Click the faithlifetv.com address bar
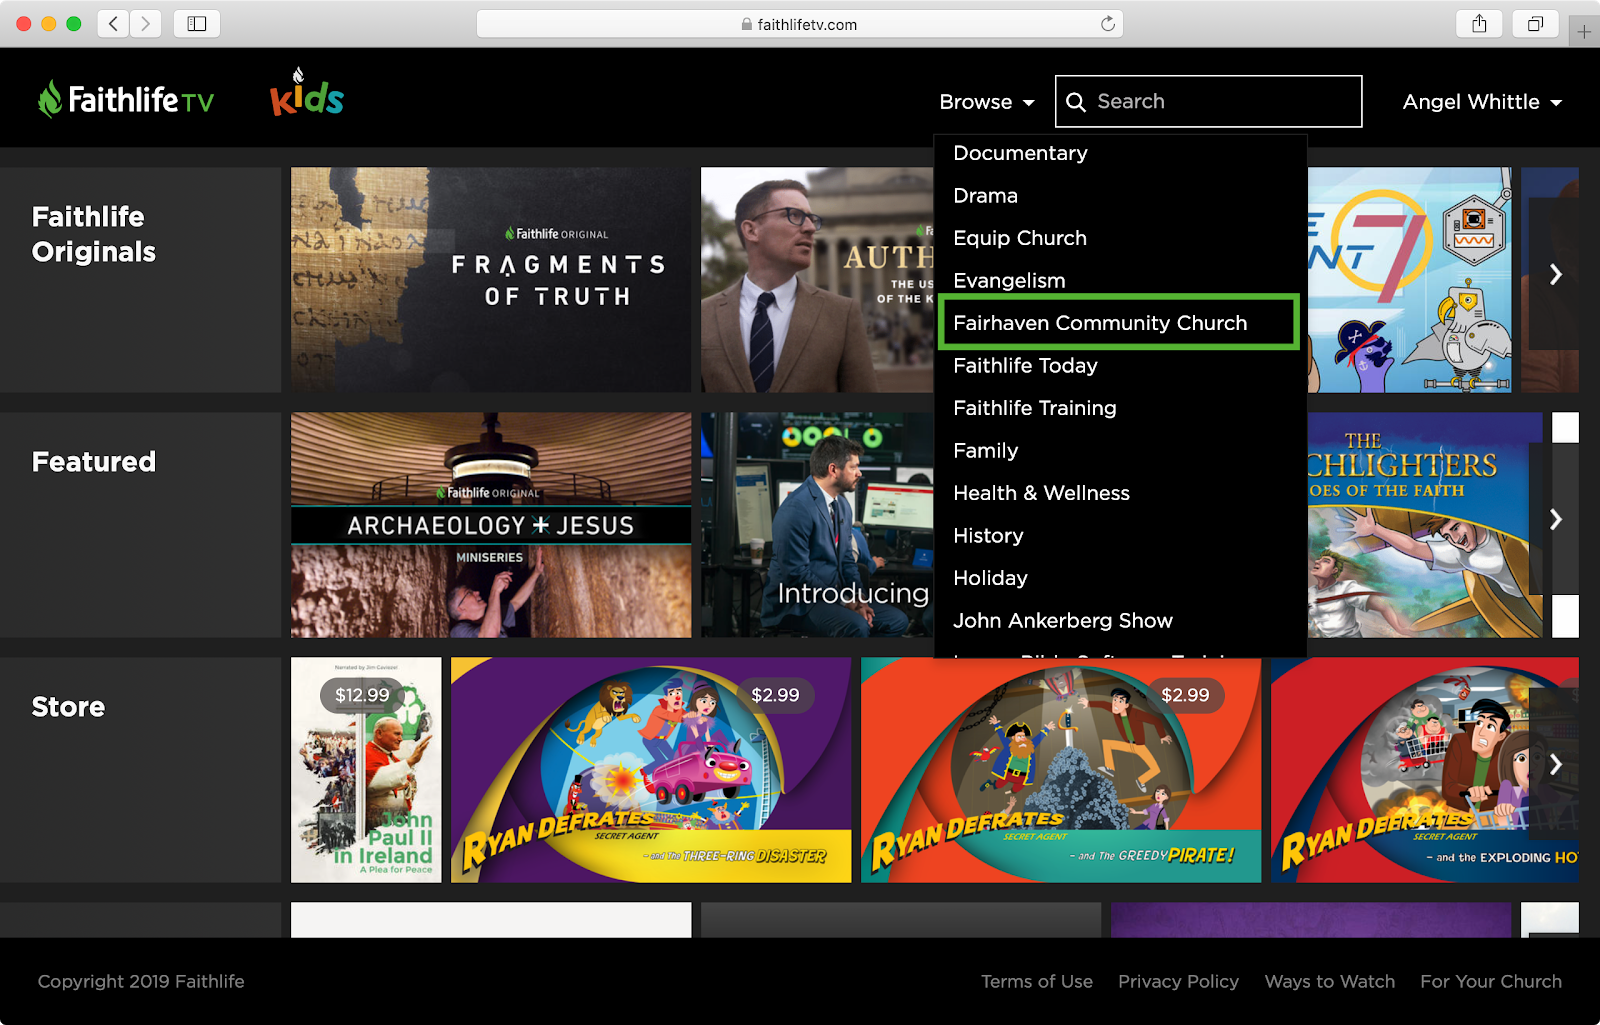The image size is (1600, 1025). tap(800, 24)
